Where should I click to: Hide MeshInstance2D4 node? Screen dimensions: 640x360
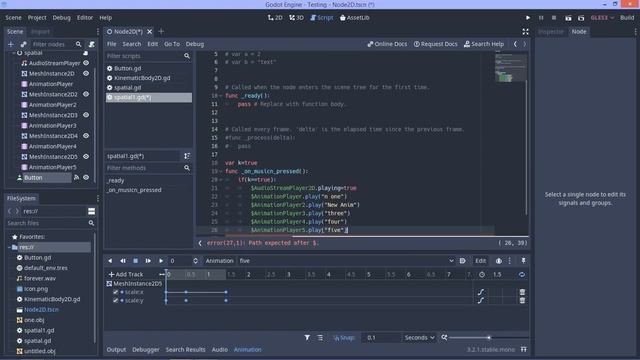click(86, 136)
